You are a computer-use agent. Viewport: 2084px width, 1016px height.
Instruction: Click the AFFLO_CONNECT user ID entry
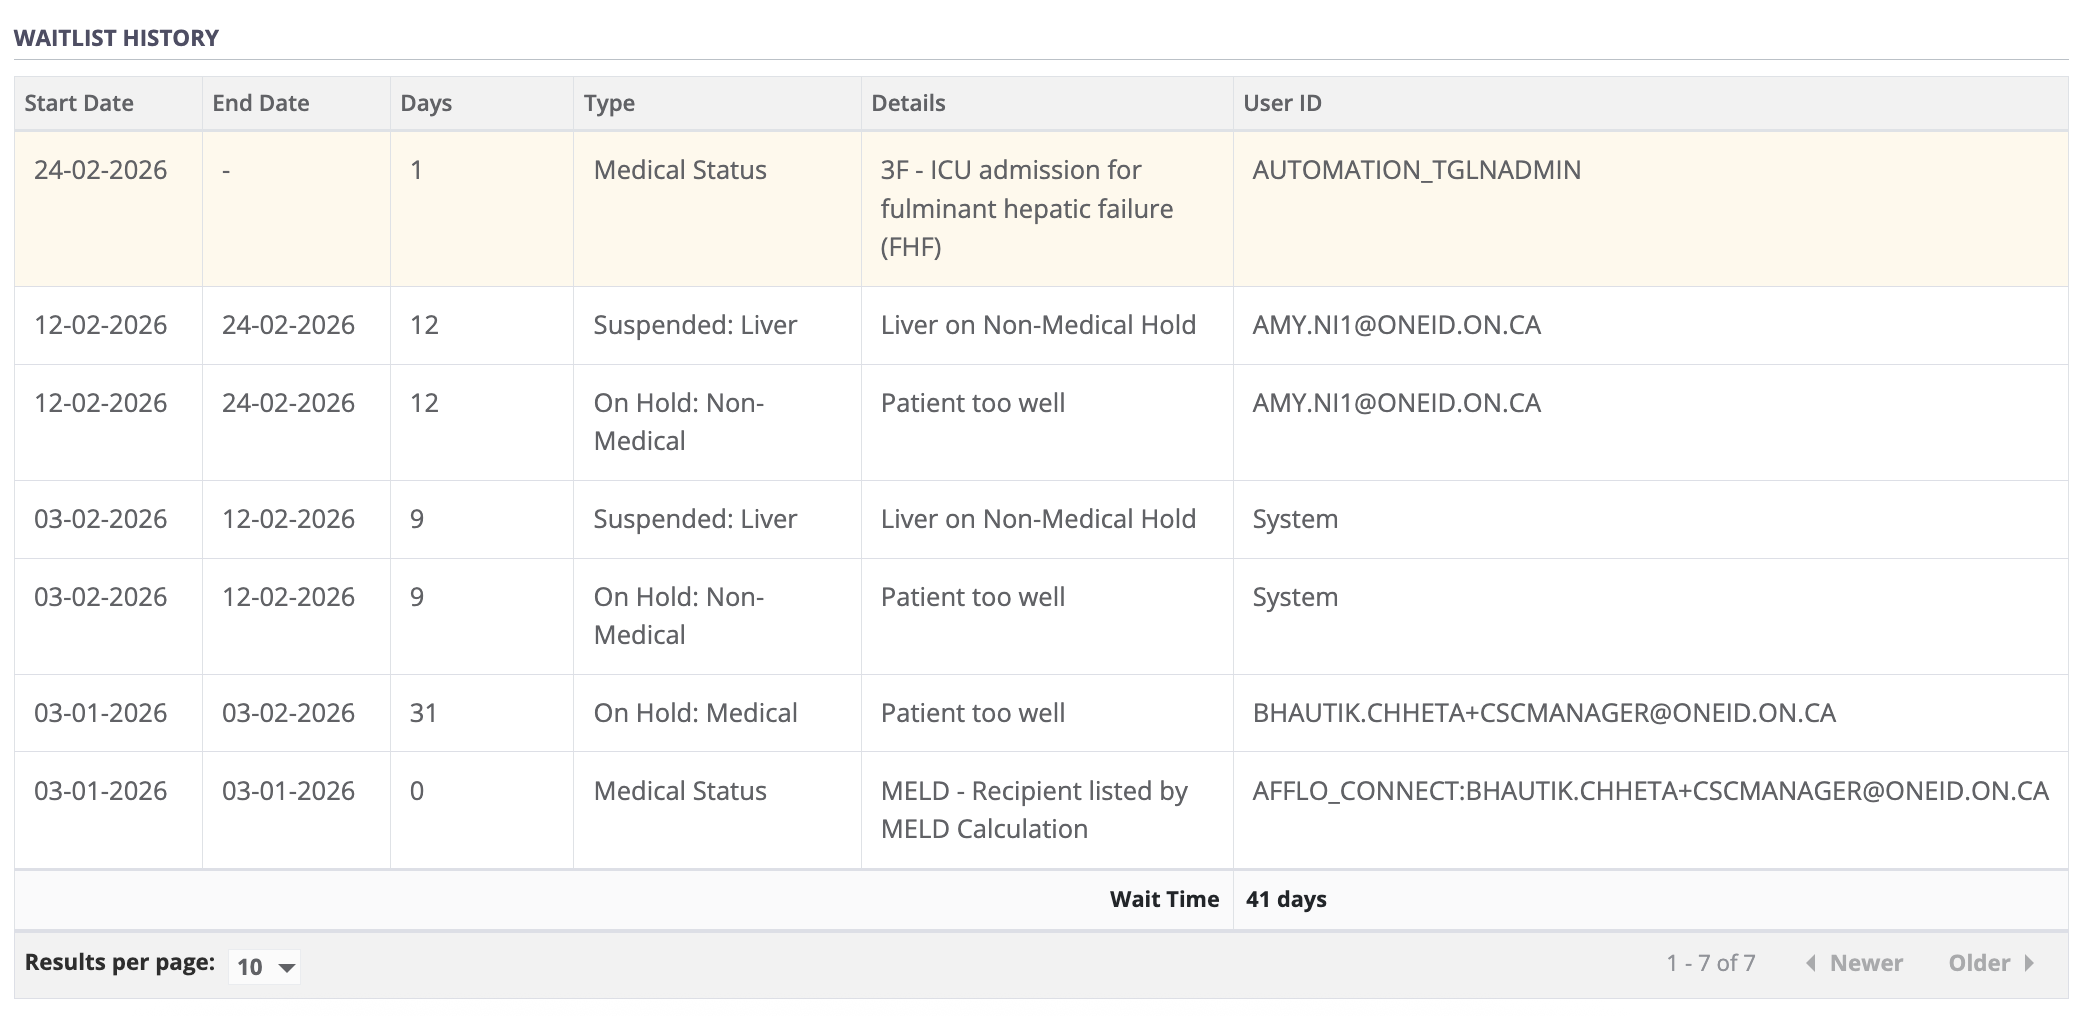click(1650, 791)
